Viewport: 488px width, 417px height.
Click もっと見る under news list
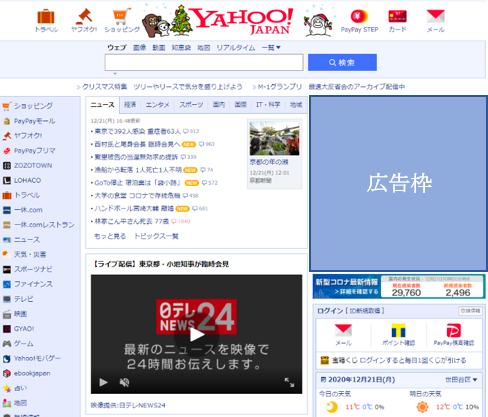110,236
